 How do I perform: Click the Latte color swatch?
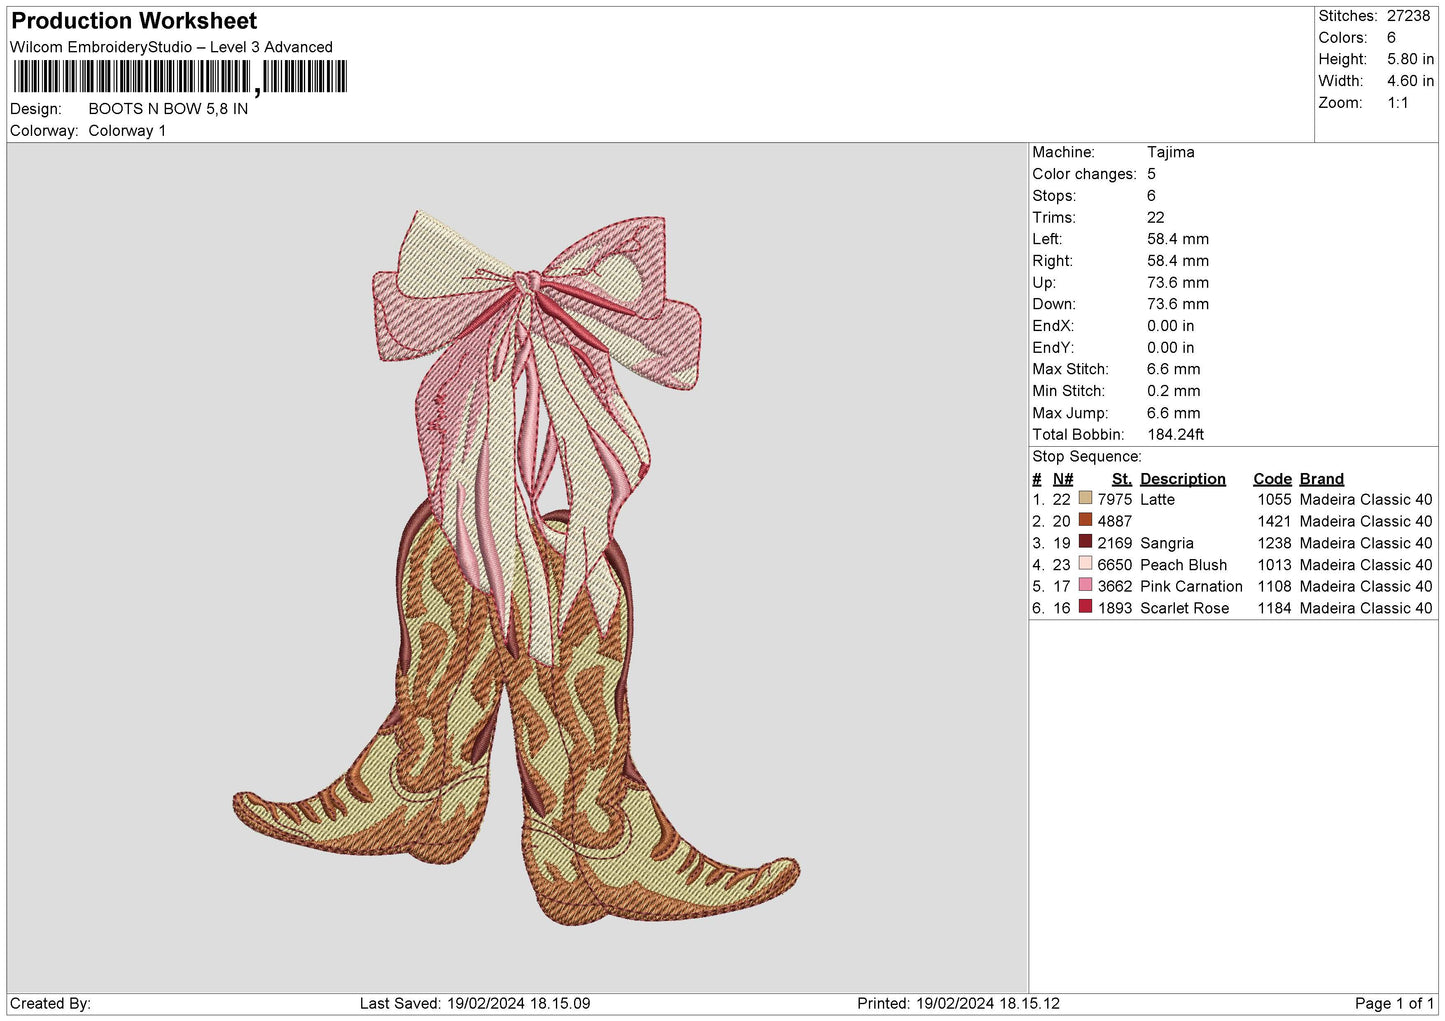(1085, 498)
